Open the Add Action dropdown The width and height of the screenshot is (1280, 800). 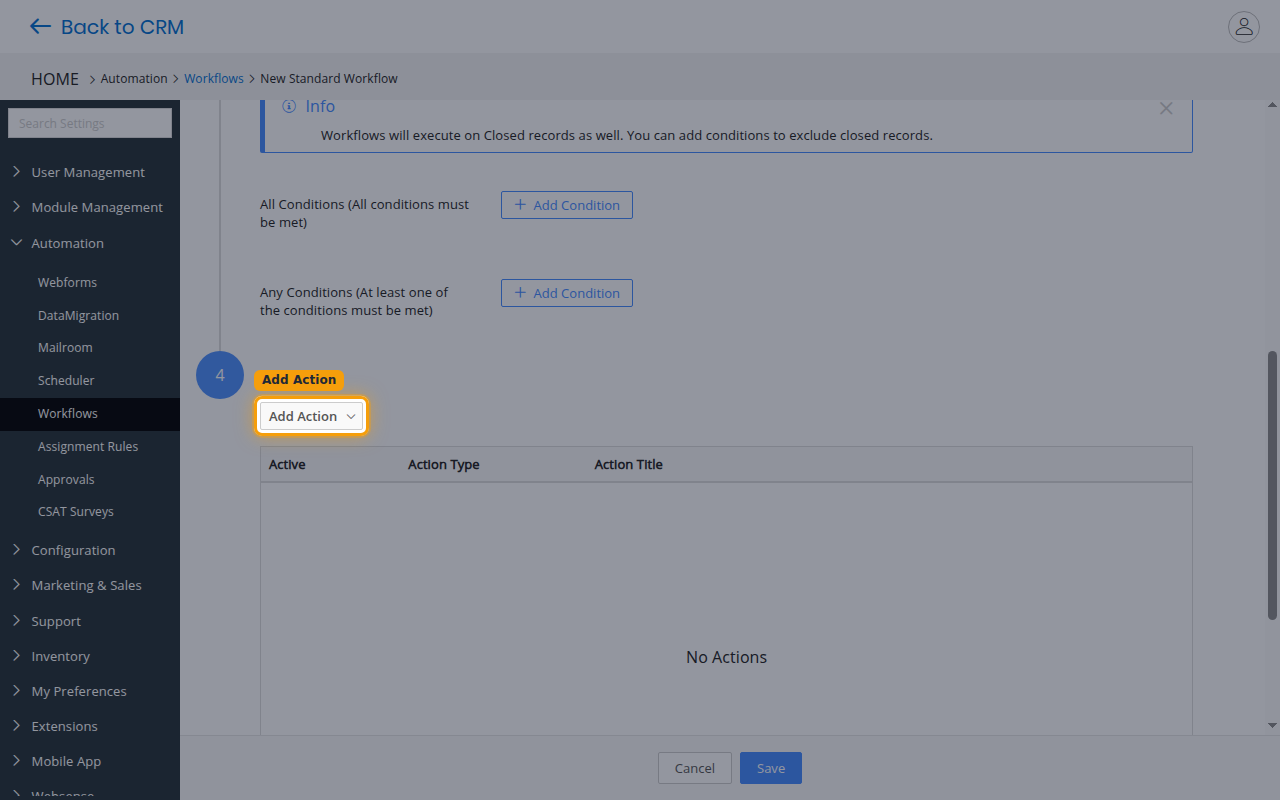point(311,416)
